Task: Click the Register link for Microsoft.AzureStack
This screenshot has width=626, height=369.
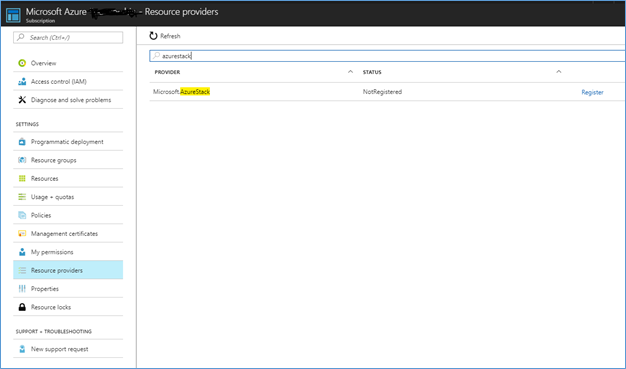Action: [592, 92]
